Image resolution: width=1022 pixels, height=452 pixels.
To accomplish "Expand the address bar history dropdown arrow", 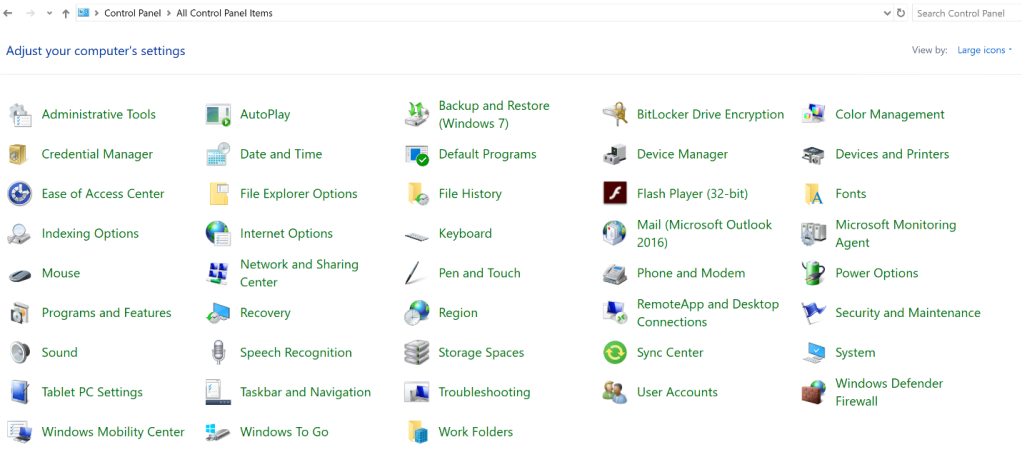I will (887, 13).
